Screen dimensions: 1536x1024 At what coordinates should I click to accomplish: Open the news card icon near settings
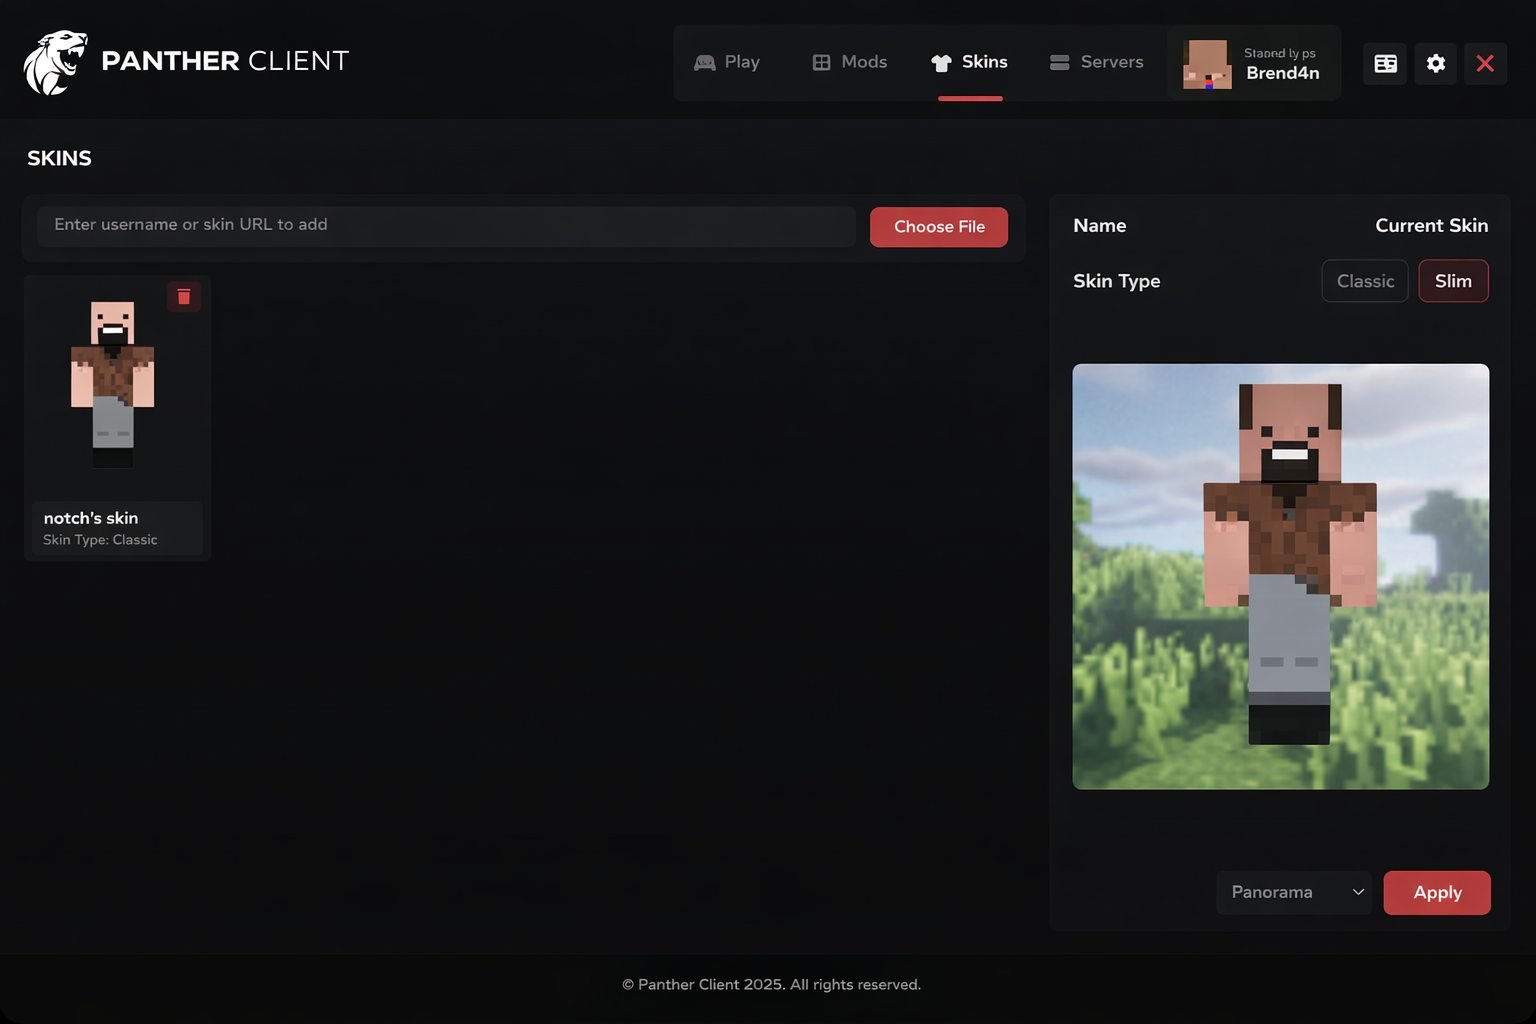click(1385, 63)
